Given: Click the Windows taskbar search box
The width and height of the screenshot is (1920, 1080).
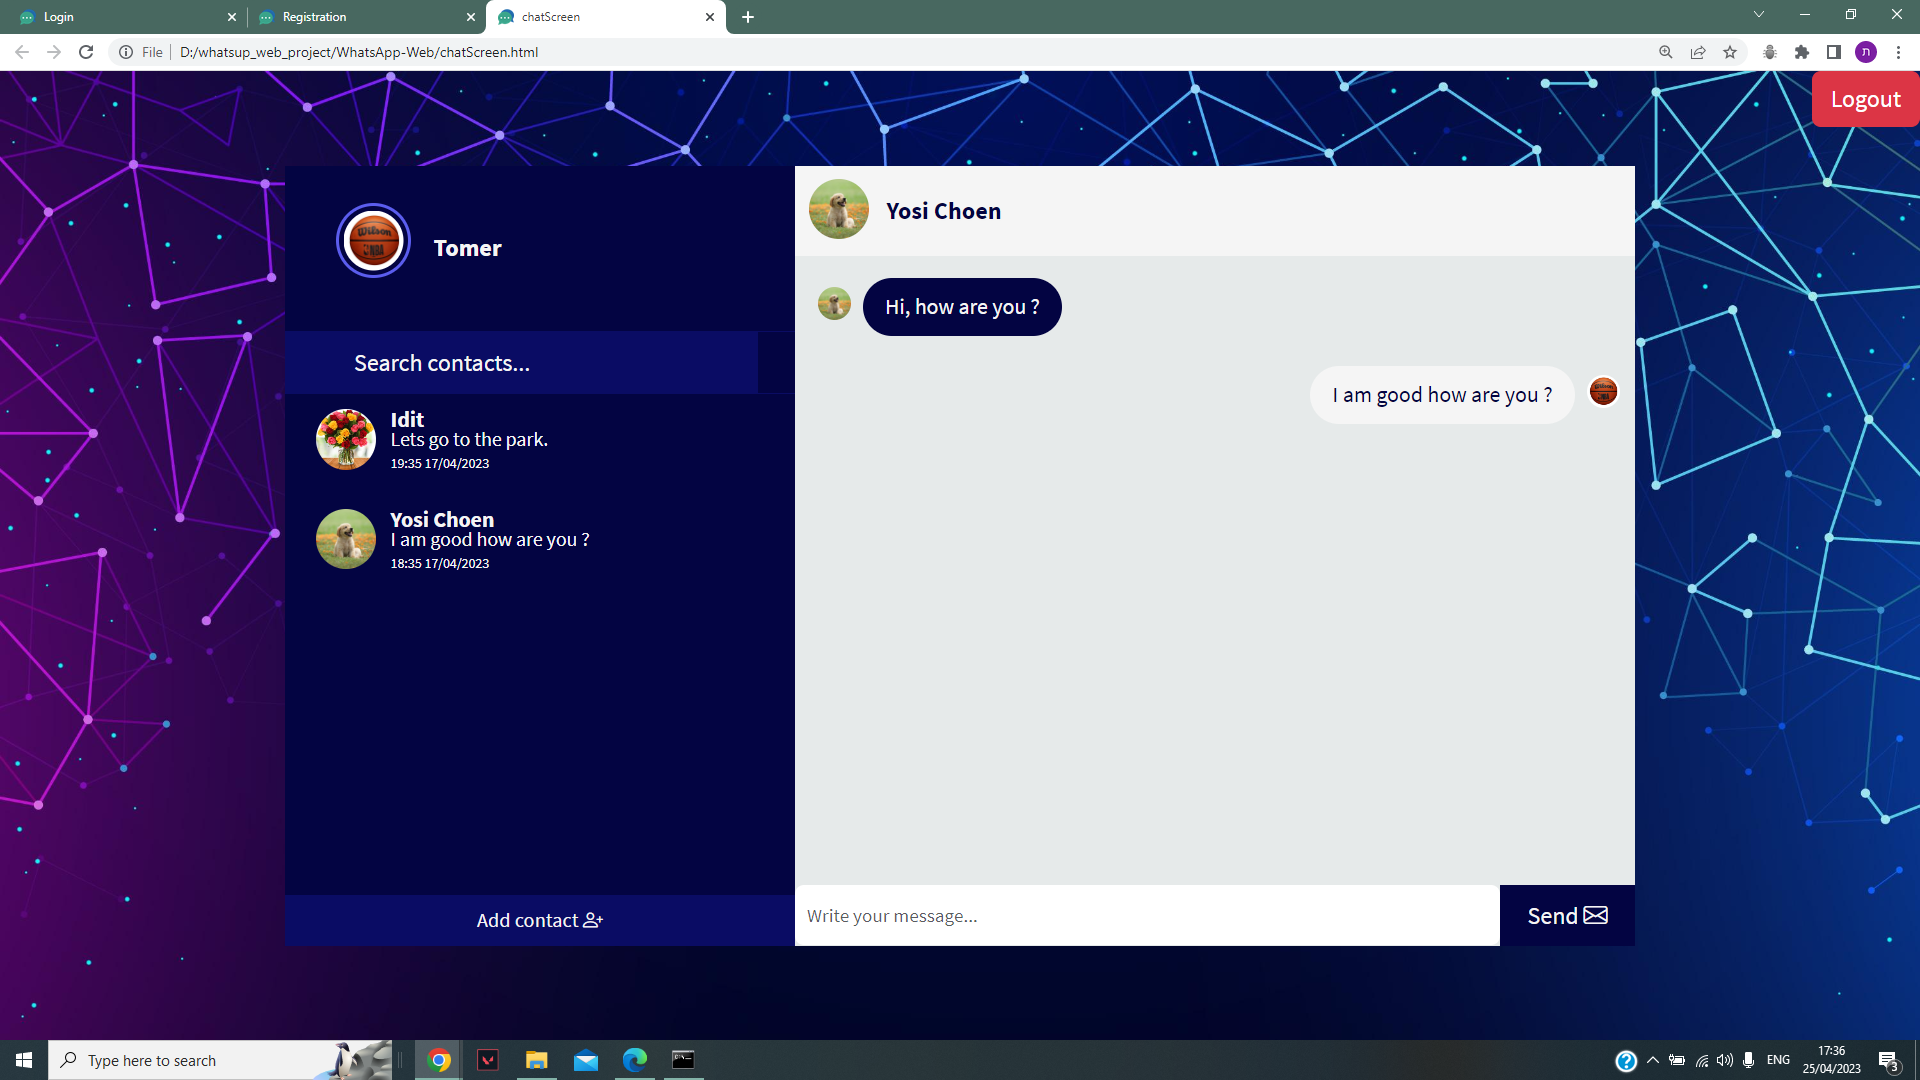Looking at the screenshot, I should click(x=220, y=1060).
